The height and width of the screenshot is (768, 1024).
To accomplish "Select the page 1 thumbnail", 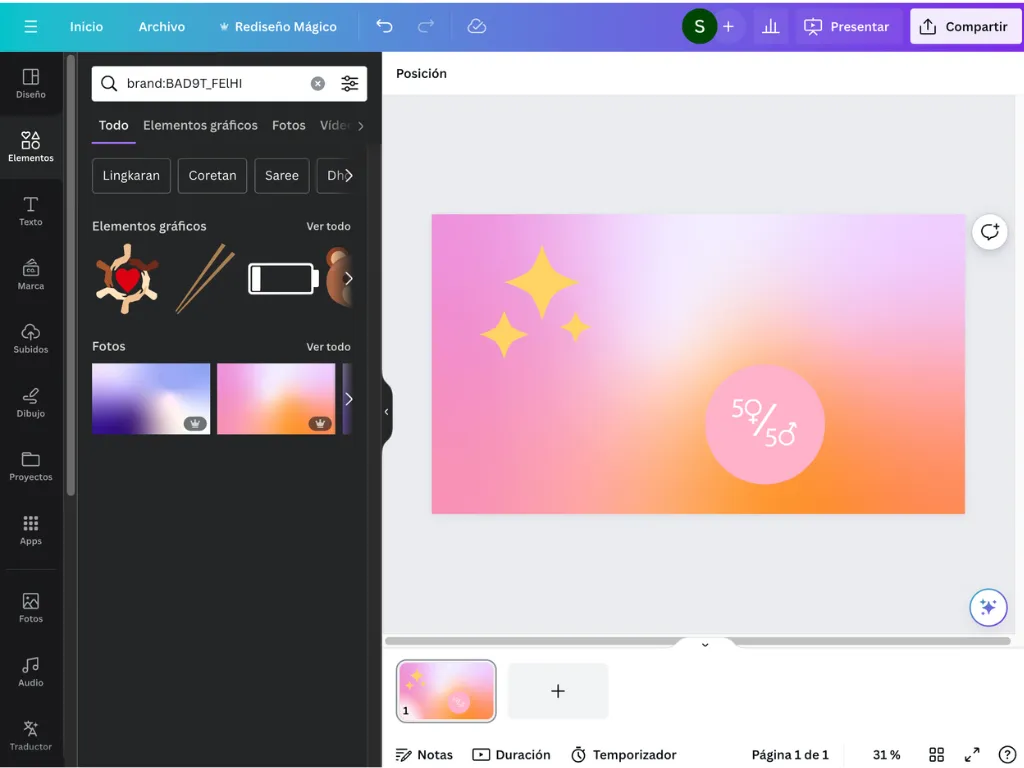I will pyautogui.click(x=446, y=691).
